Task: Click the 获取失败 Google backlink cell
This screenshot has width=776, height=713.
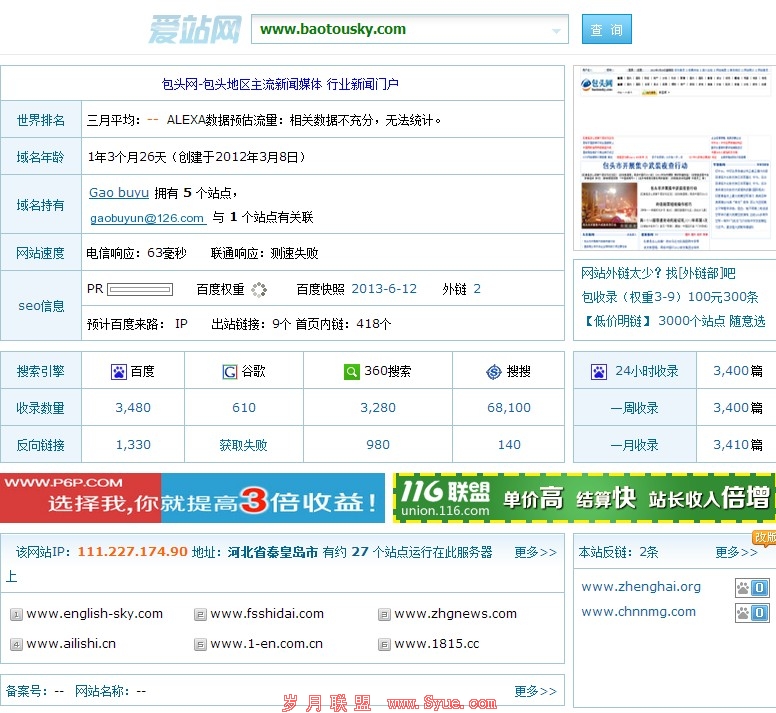Action: click(243, 445)
